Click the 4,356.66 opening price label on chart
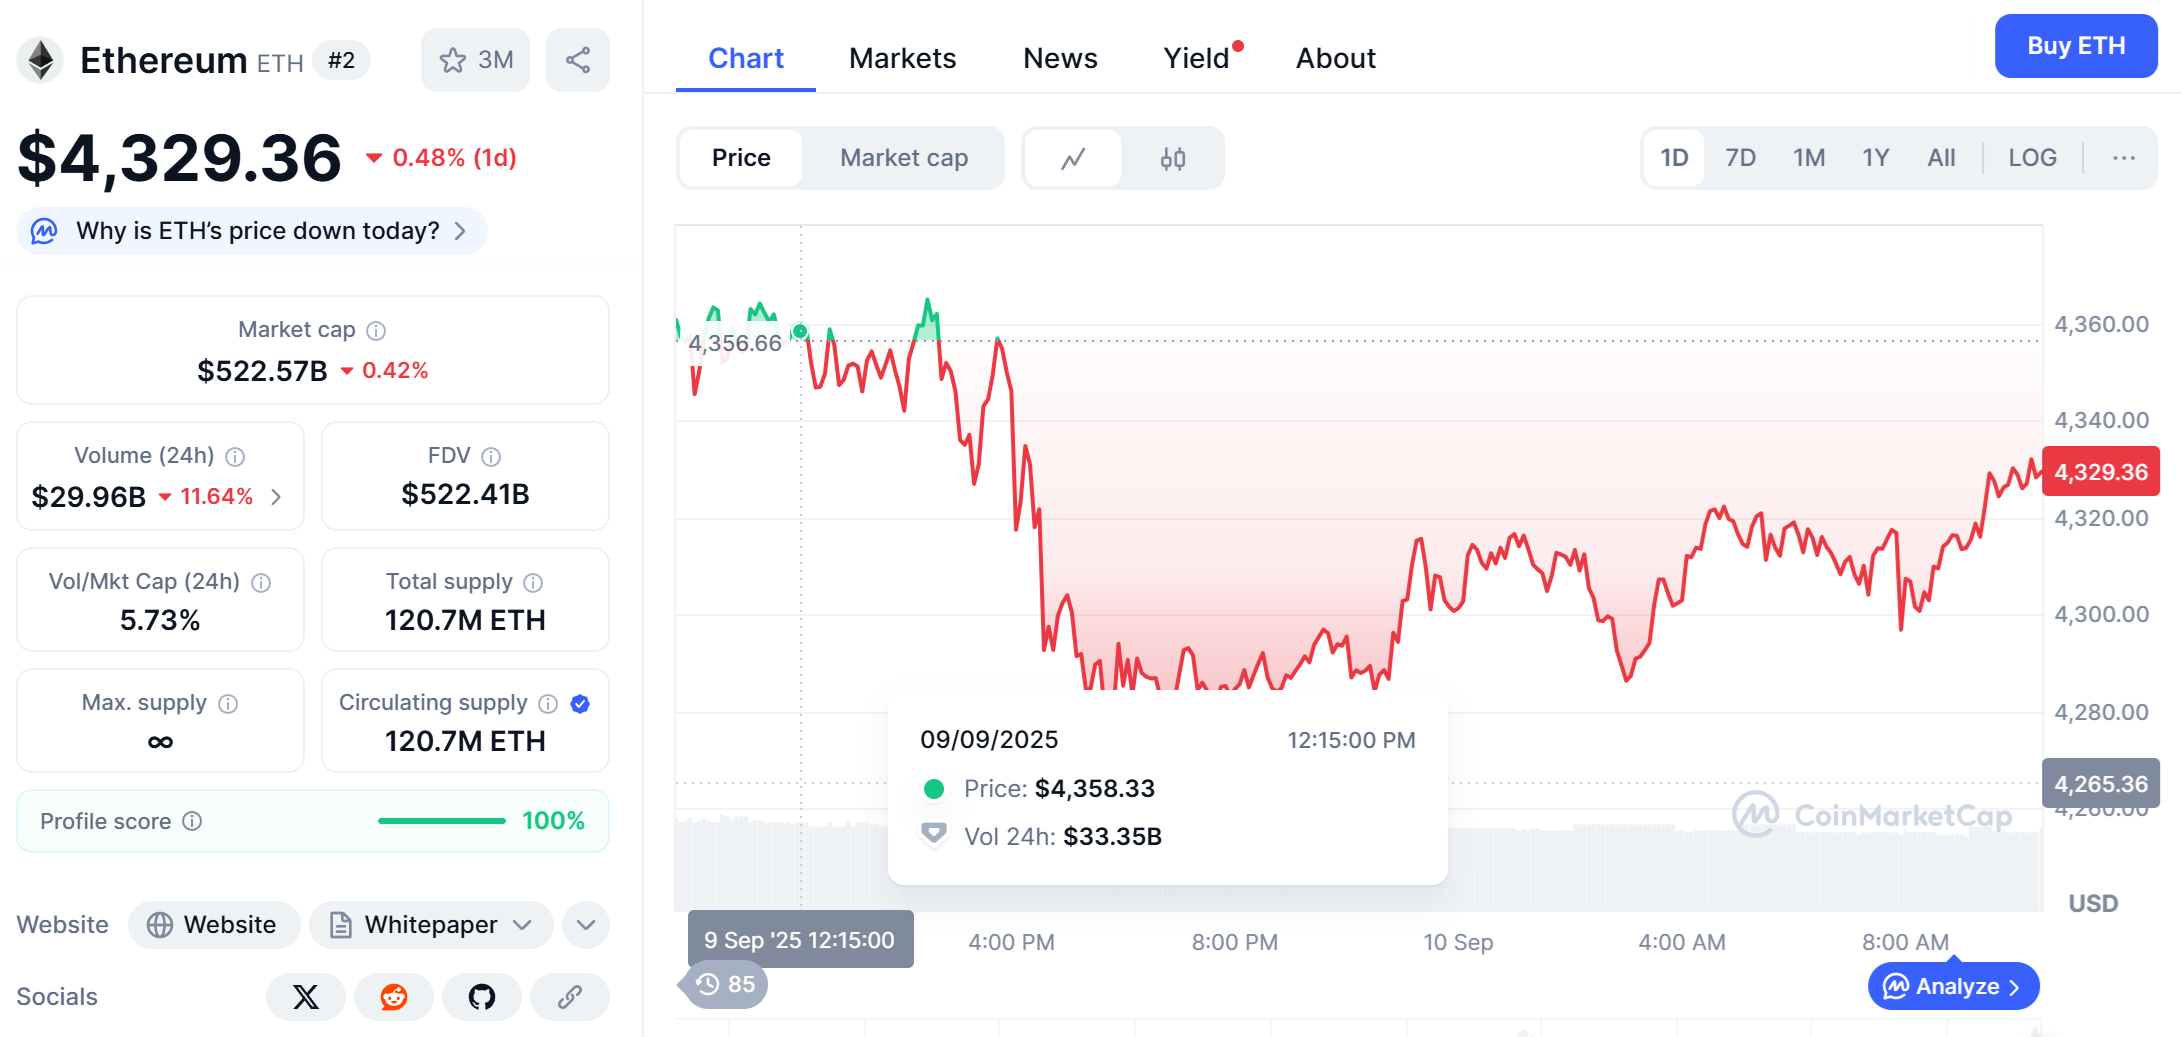Screen dimensions: 2181x1037 pyautogui.click(x=735, y=343)
